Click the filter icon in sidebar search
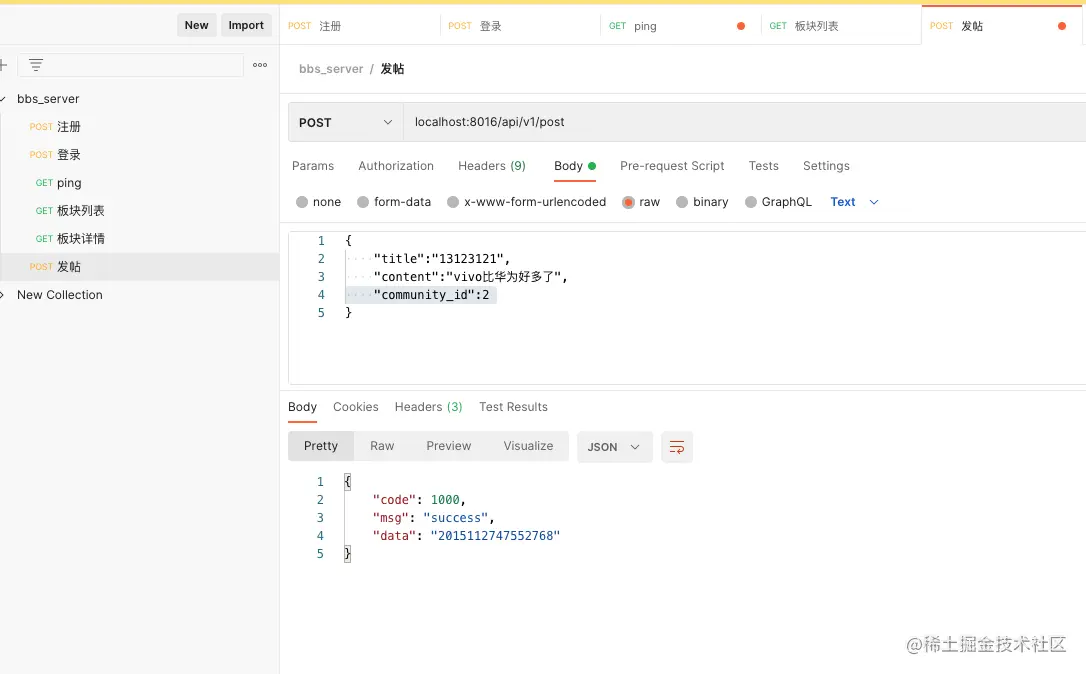The width and height of the screenshot is (1086, 674). point(36,65)
